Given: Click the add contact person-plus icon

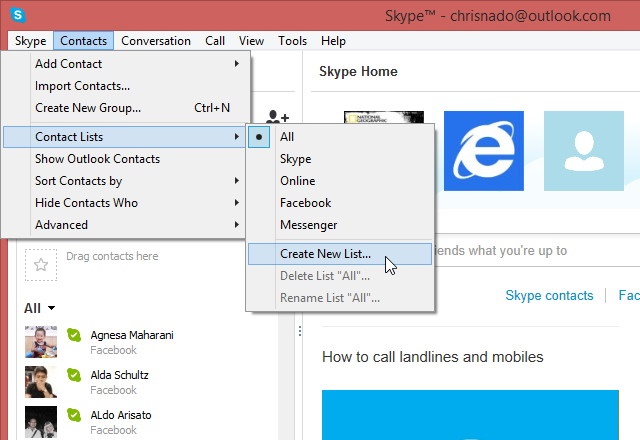Looking at the screenshot, I should 277,117.
